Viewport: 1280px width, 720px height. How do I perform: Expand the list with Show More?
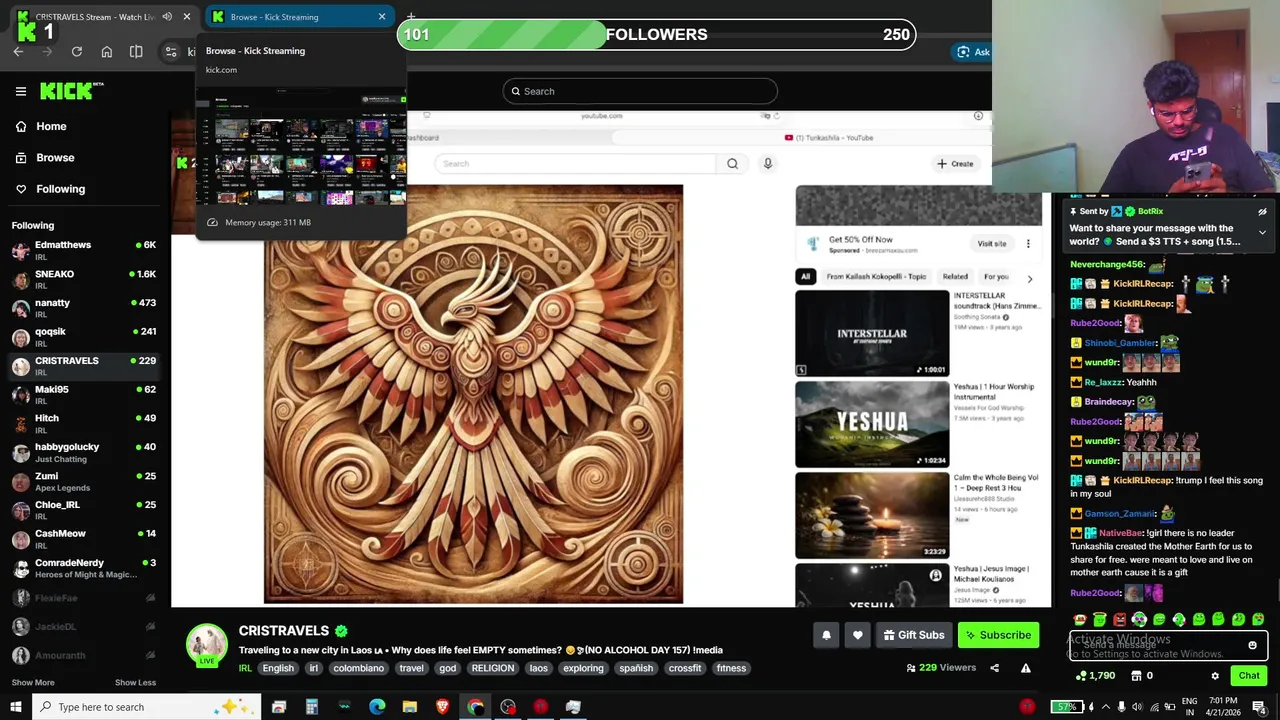[x=33, y=682]
